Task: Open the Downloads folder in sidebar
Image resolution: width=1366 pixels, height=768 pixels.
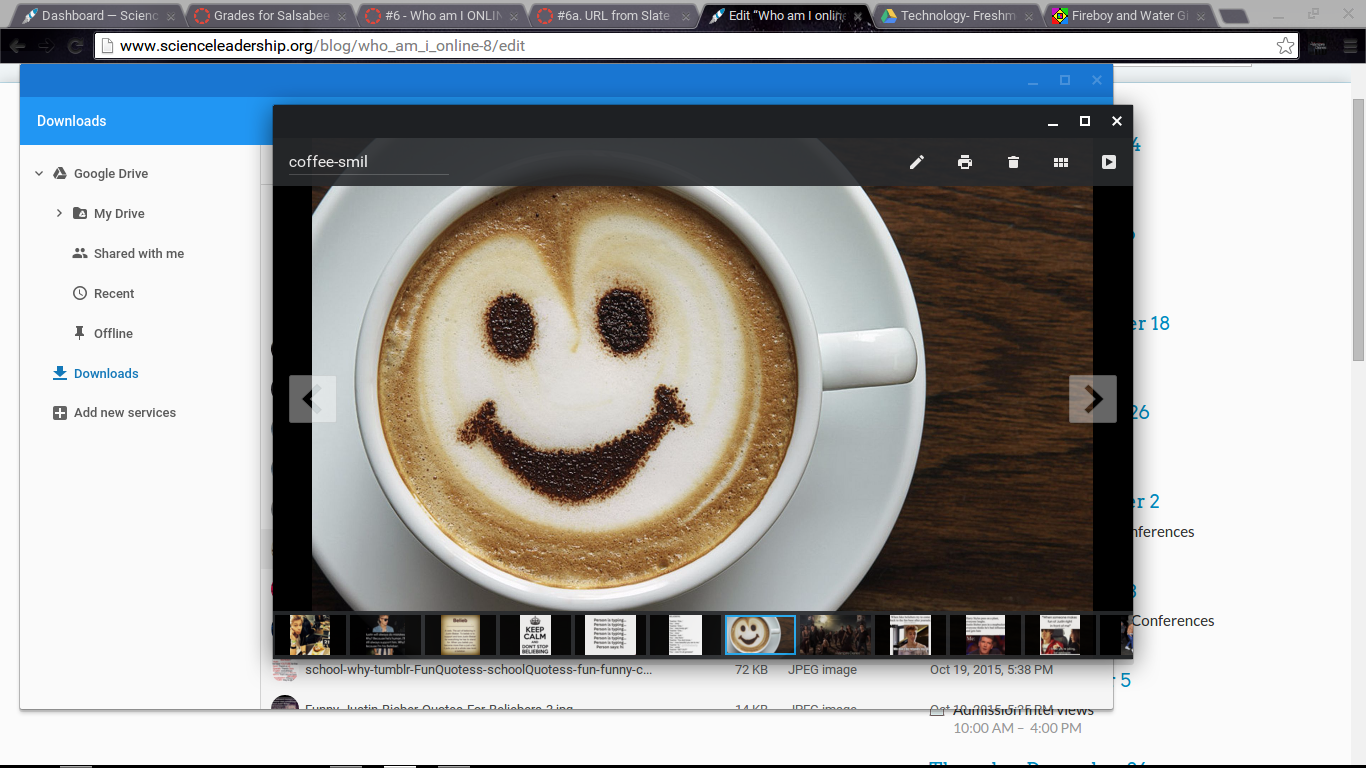Action: tap(106, 374)
